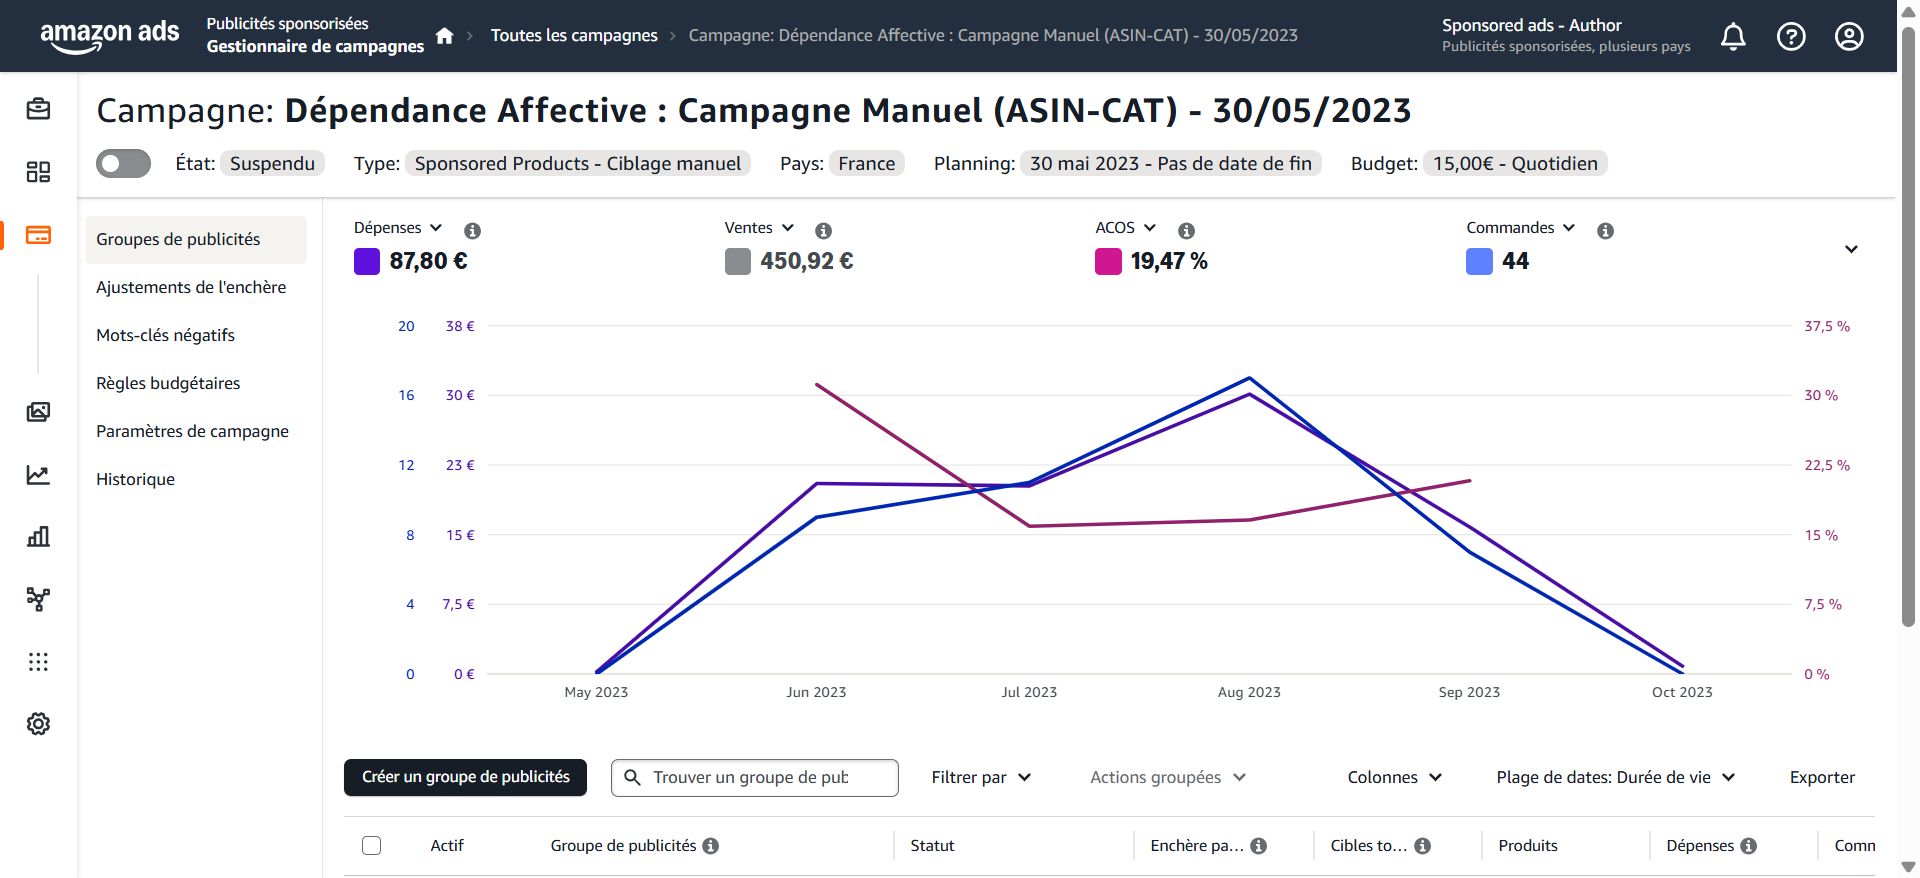
Task: Click the campaigns card icon in sidebar
Action: (x=38, y=236)
